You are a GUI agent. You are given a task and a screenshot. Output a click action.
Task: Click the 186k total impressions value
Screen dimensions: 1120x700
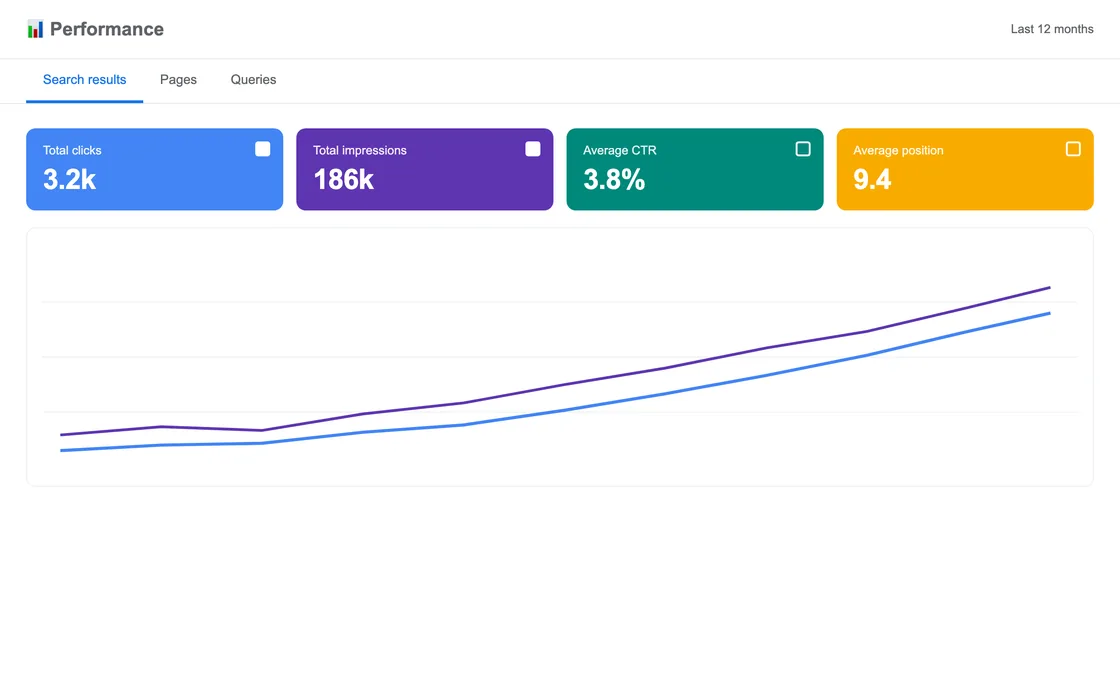(344, 179)
